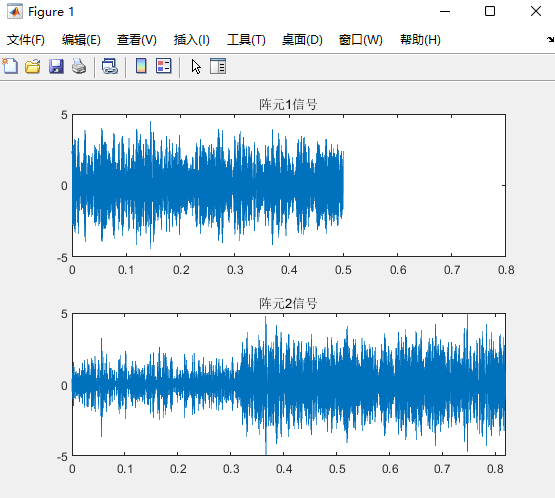Insert a legend using the toolbar icon
555x498 pixels.
(164, 66)
